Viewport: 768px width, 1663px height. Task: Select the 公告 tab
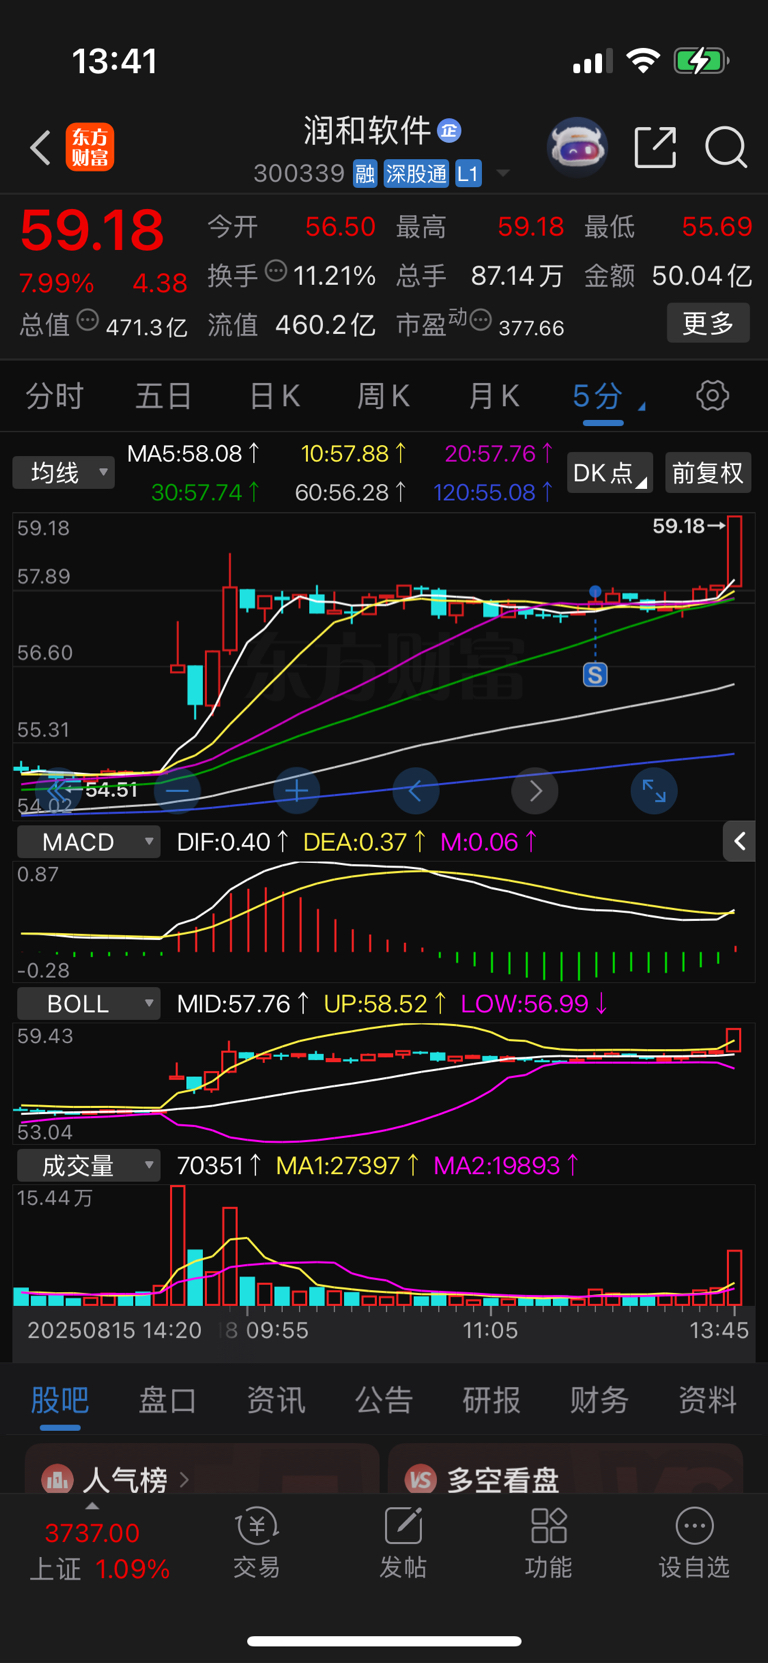point(384,1400)
